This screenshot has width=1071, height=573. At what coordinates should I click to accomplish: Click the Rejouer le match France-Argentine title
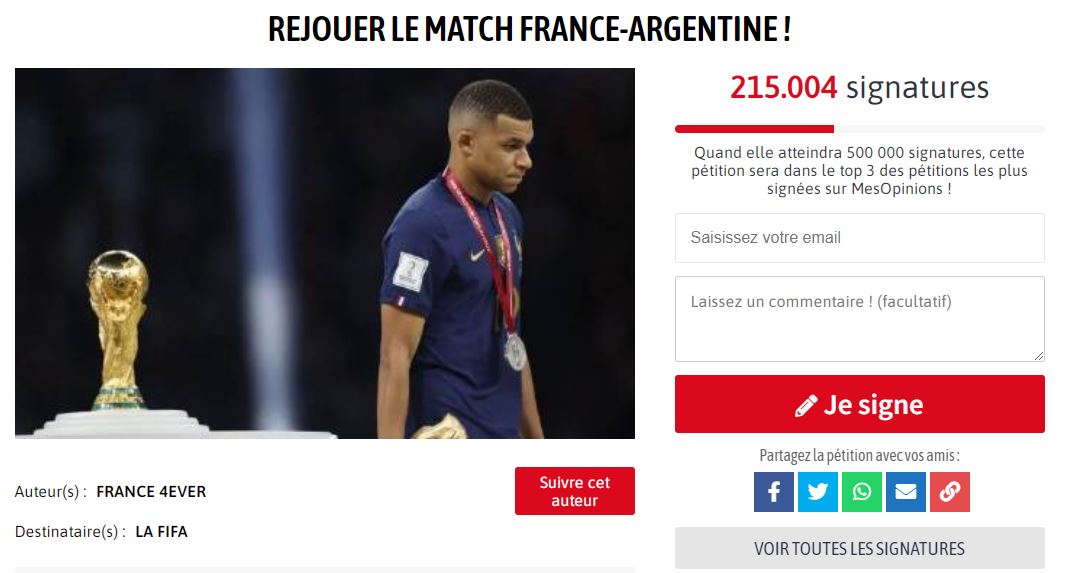(529, 29)
